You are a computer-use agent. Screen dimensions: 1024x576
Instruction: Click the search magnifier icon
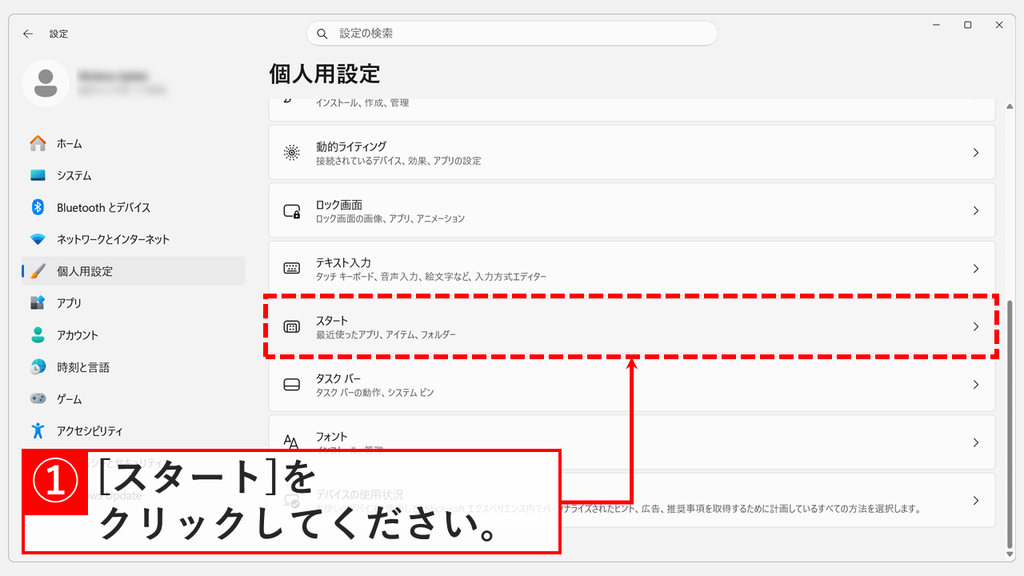[322, 33]
